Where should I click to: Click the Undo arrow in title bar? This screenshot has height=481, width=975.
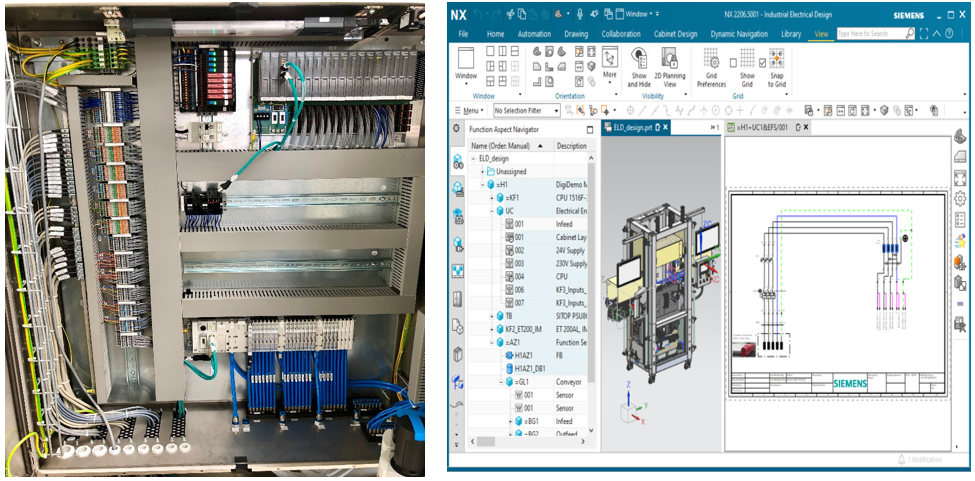coord(478,14)
